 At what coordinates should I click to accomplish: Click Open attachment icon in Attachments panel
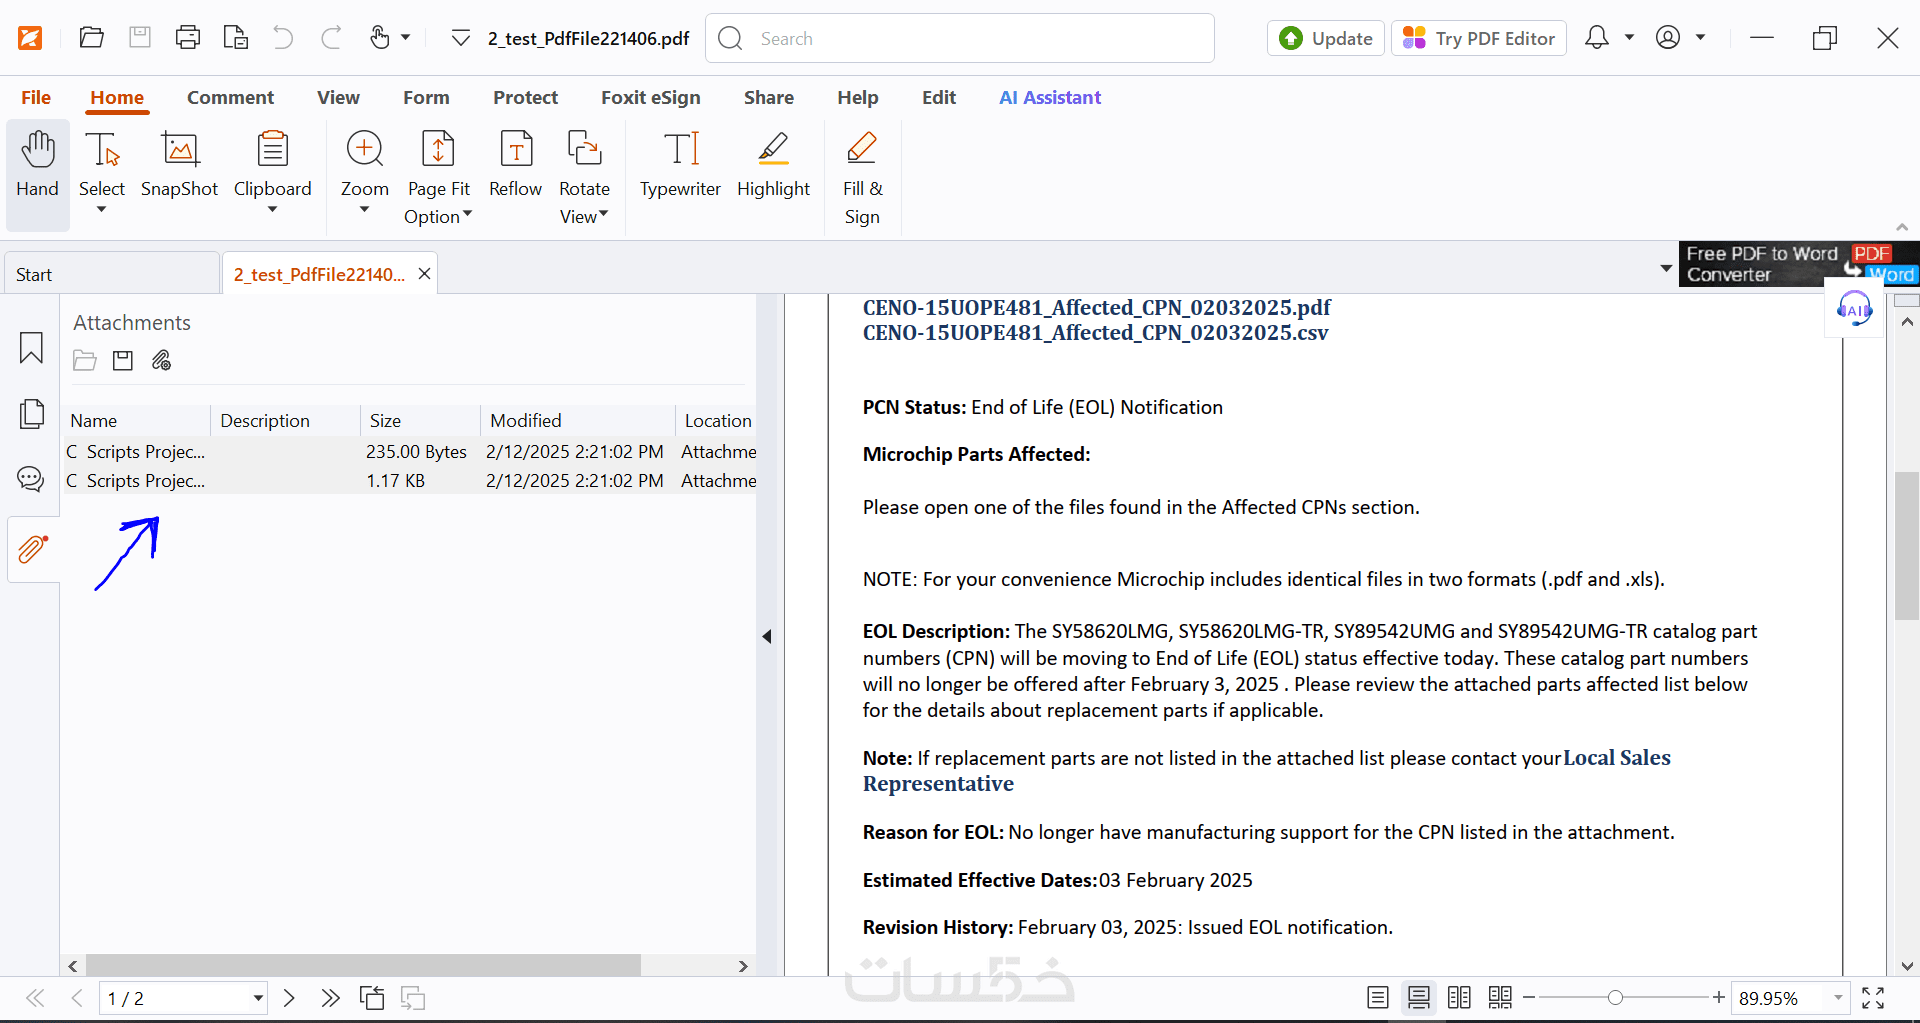[85, 360]
